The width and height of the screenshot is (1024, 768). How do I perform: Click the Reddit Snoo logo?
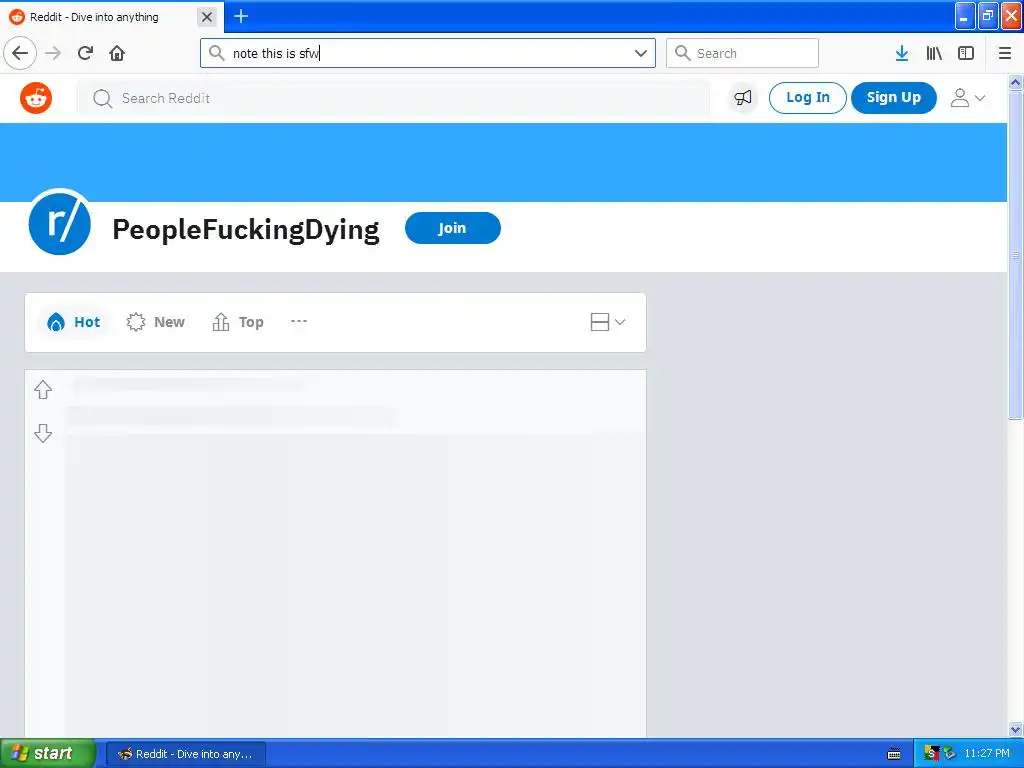click(36, 98)
